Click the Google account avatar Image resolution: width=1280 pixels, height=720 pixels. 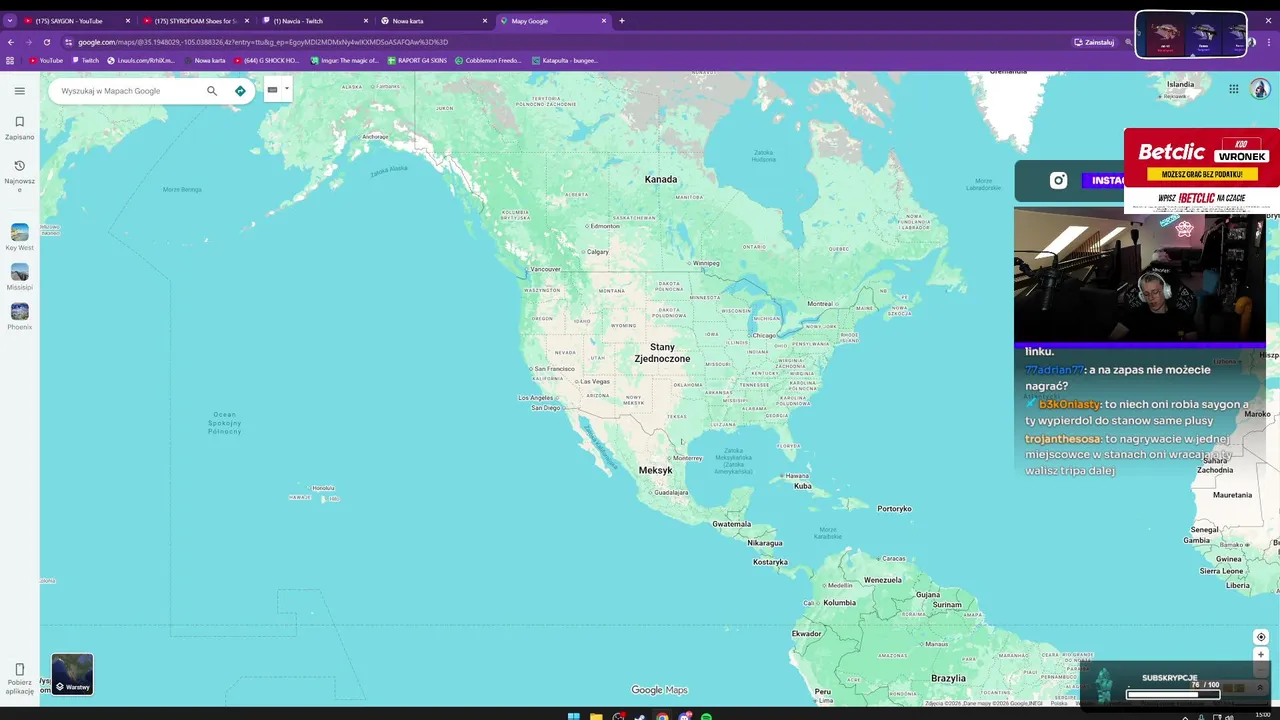click(x=1260, y=89)
